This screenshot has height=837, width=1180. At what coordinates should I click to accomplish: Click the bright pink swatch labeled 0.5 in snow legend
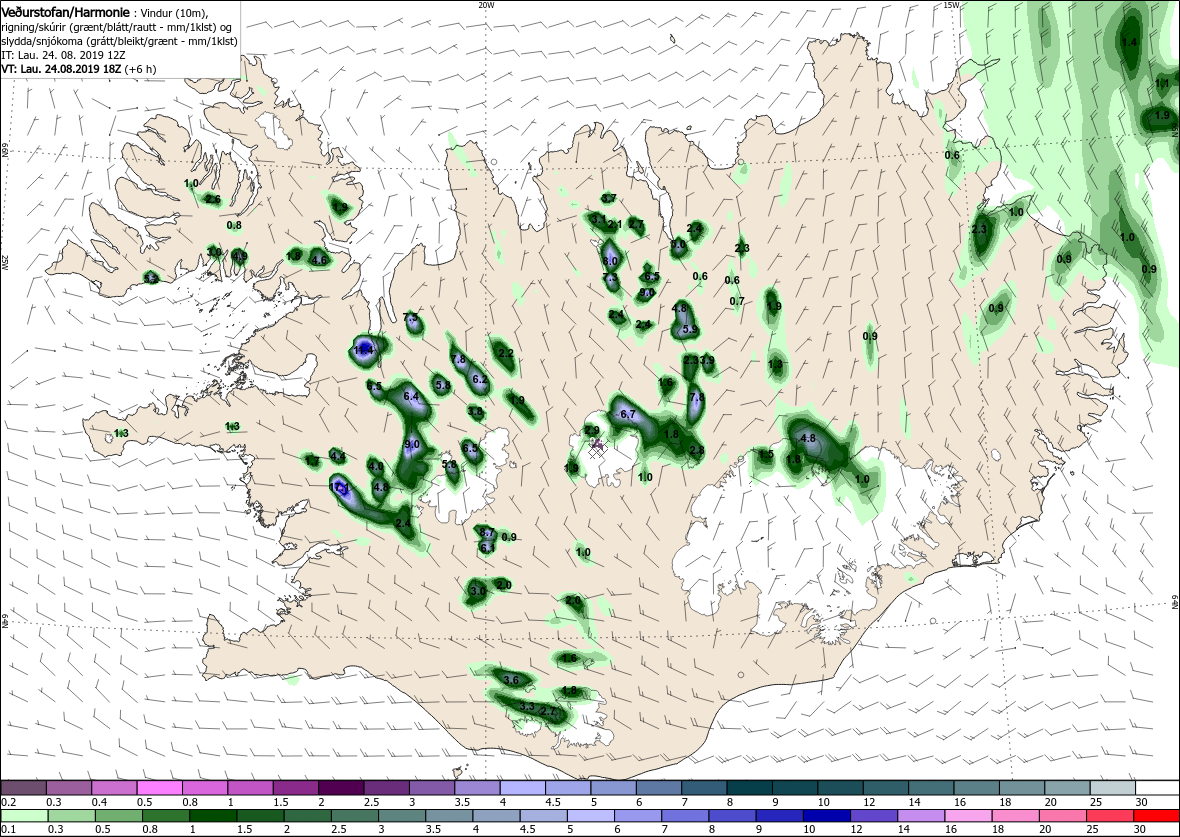159,787
